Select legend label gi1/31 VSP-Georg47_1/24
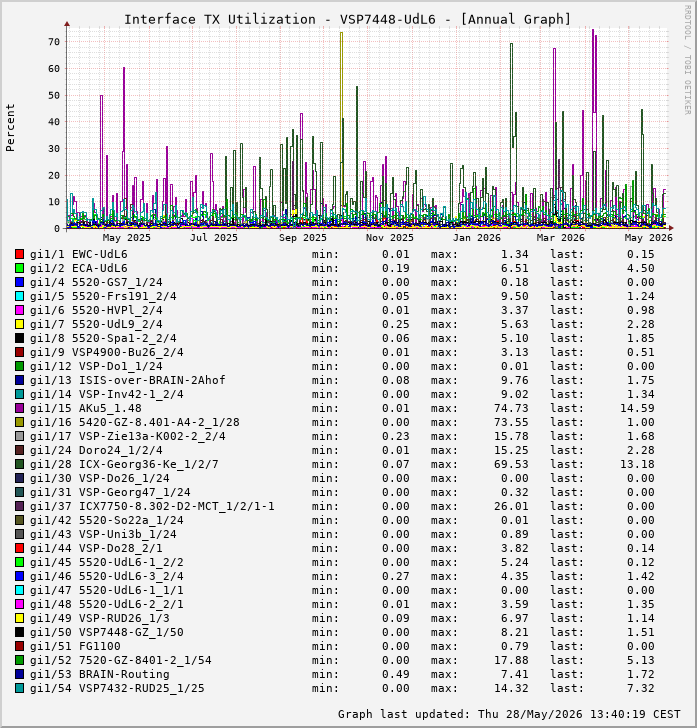The image size is (697, 728). (x=110, y=492)
